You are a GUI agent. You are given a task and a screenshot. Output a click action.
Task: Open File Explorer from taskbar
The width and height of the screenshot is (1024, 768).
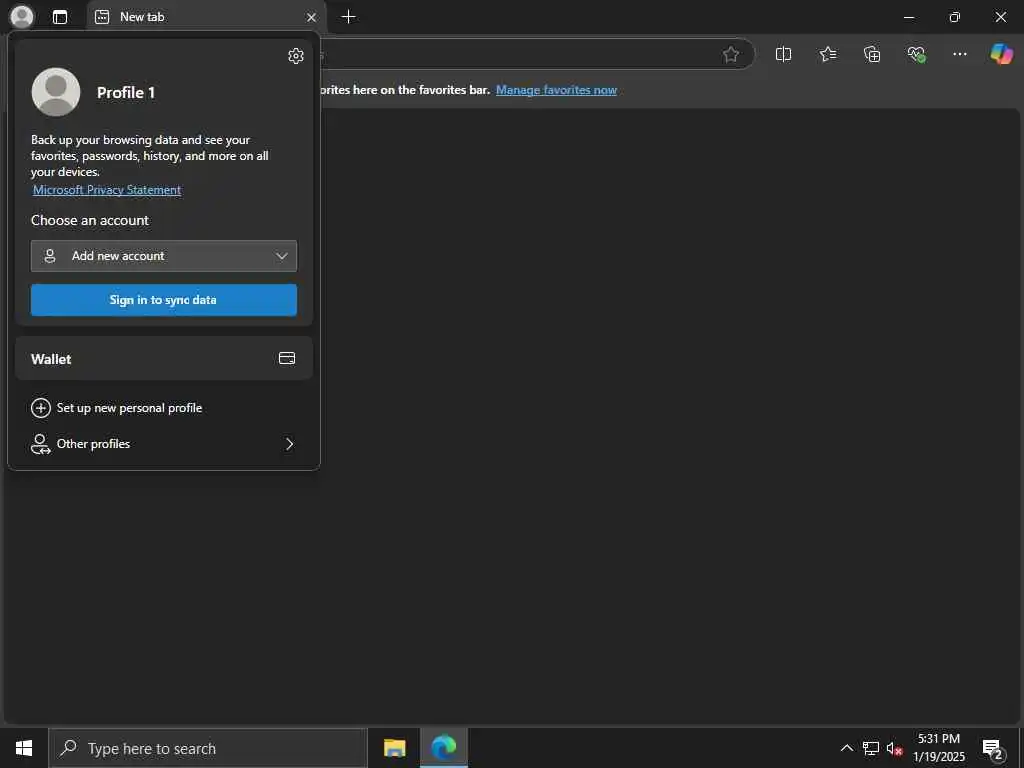(394, 748)
